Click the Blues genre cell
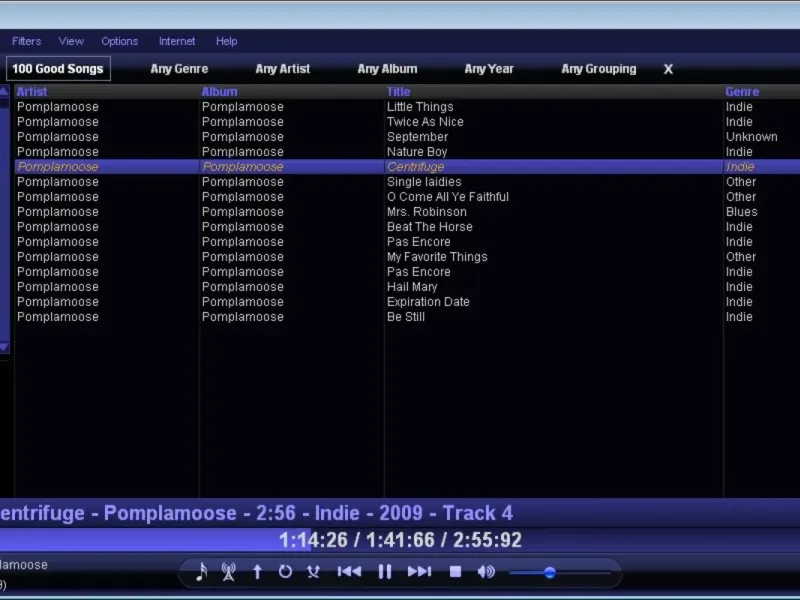This screenshot has width=800, height=600. click(741, 212)
